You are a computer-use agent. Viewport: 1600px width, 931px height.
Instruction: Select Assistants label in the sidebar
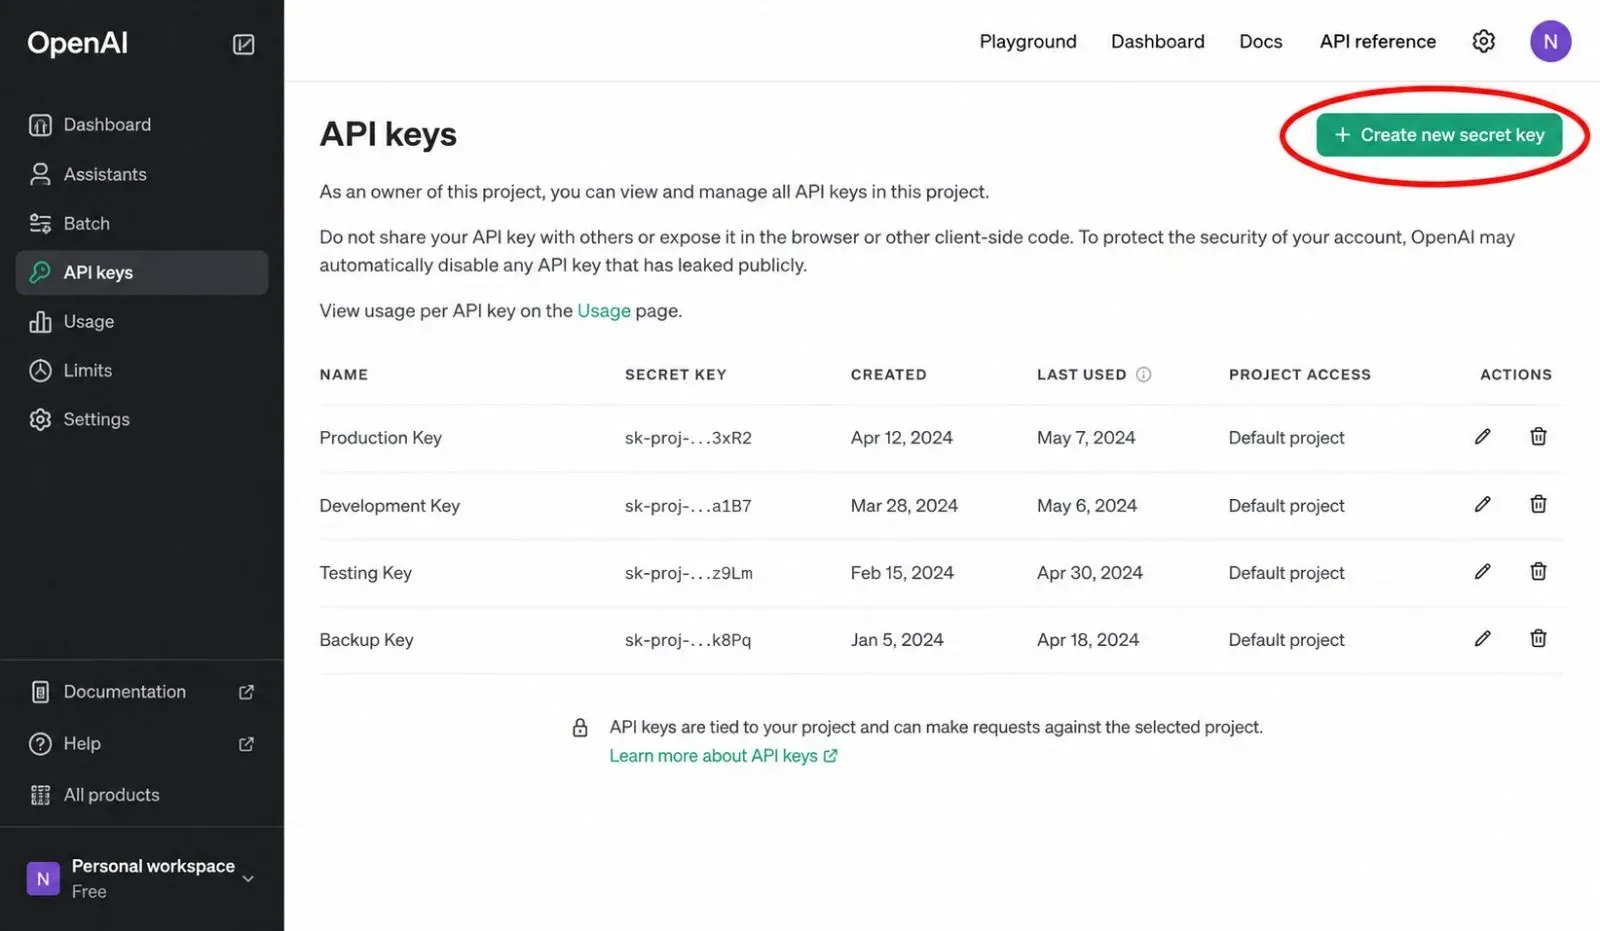click(105, 174)
